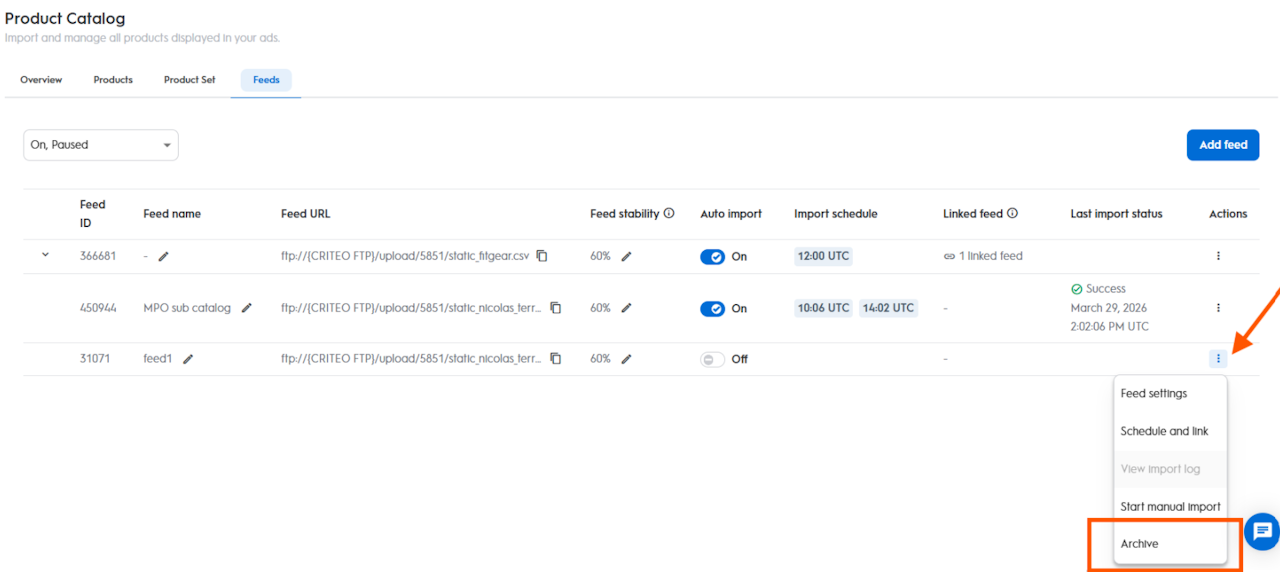Select the Feeds tab

(266, 80)
